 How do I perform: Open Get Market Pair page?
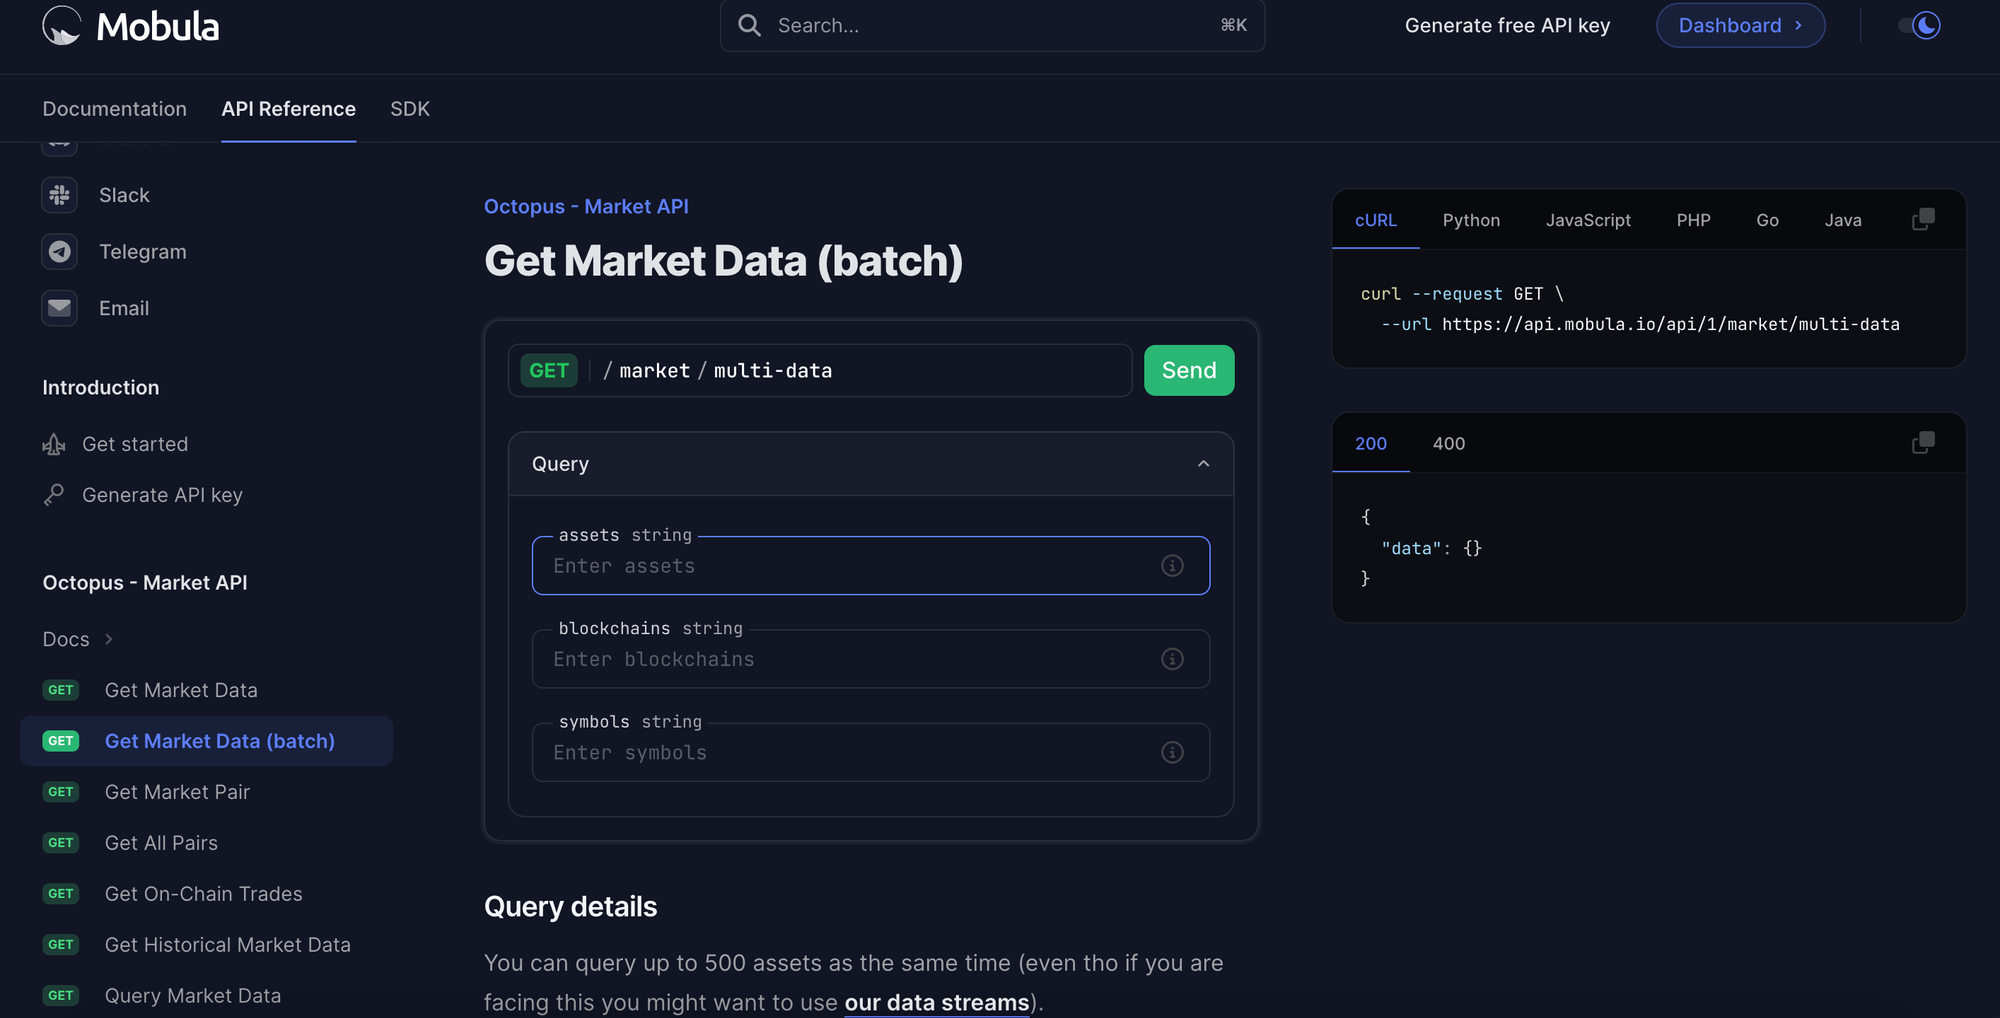177,792
